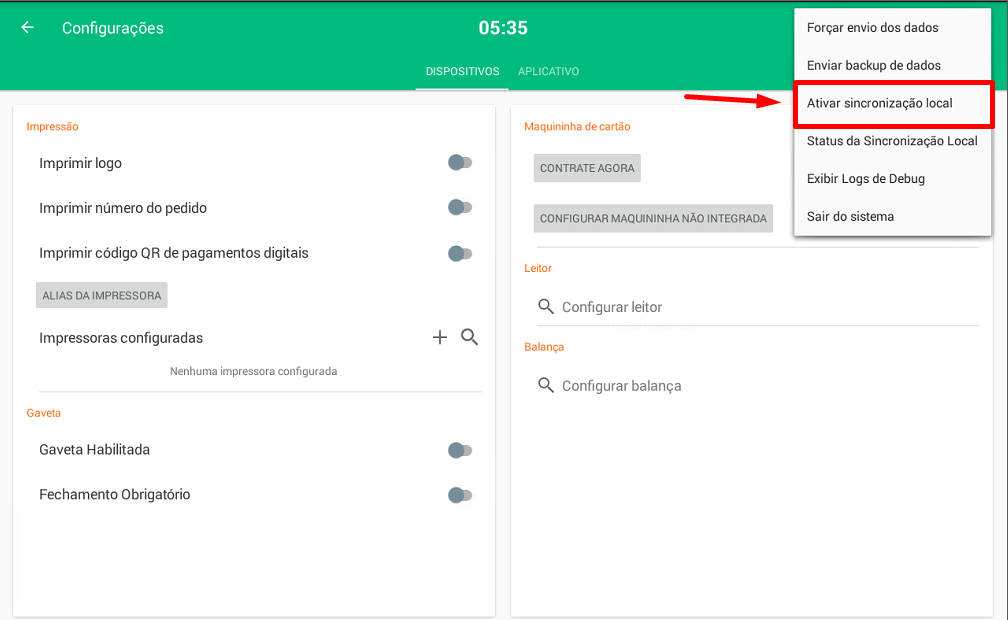Click the Gaveta section header
This screenshot has height=620, width=1008.
[x=44, y=413]
